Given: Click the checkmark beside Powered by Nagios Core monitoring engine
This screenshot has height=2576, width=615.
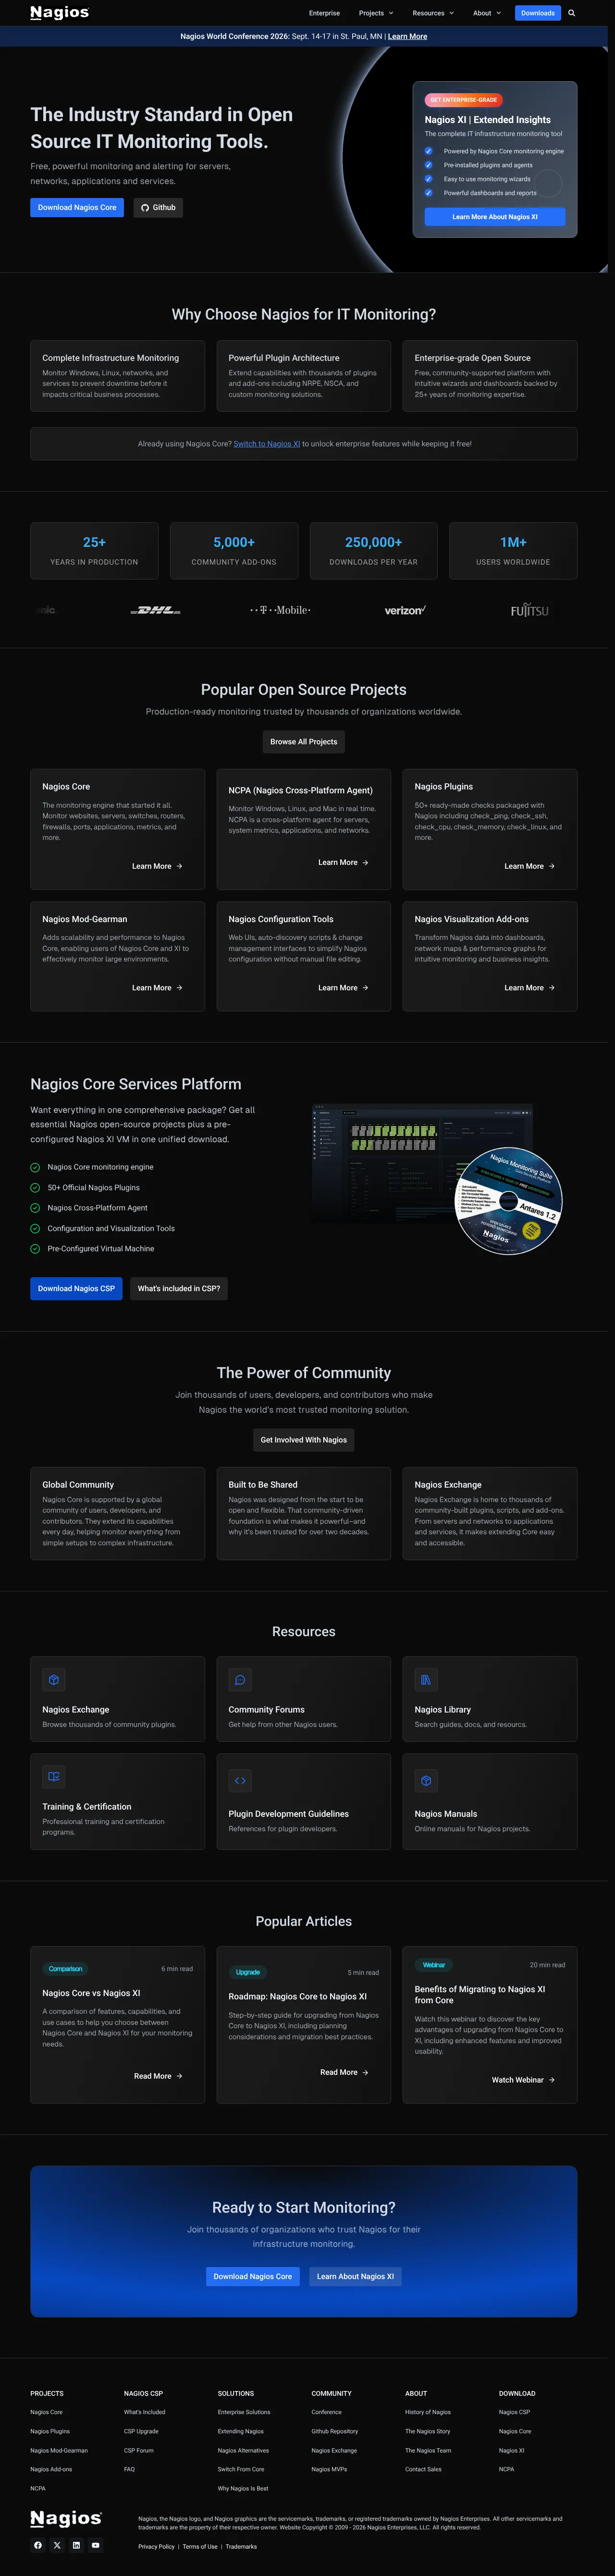Looking at the screenshot, I should pos(429,151).
